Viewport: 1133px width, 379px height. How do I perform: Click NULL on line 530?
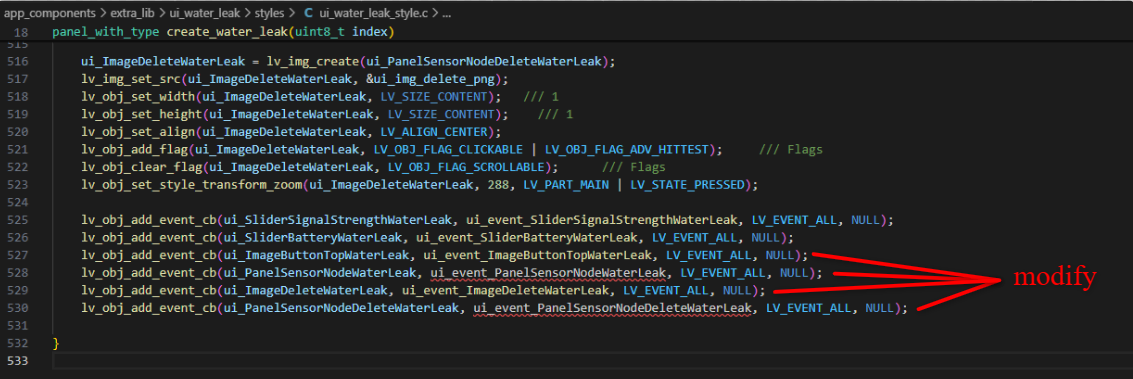point(879,308)
